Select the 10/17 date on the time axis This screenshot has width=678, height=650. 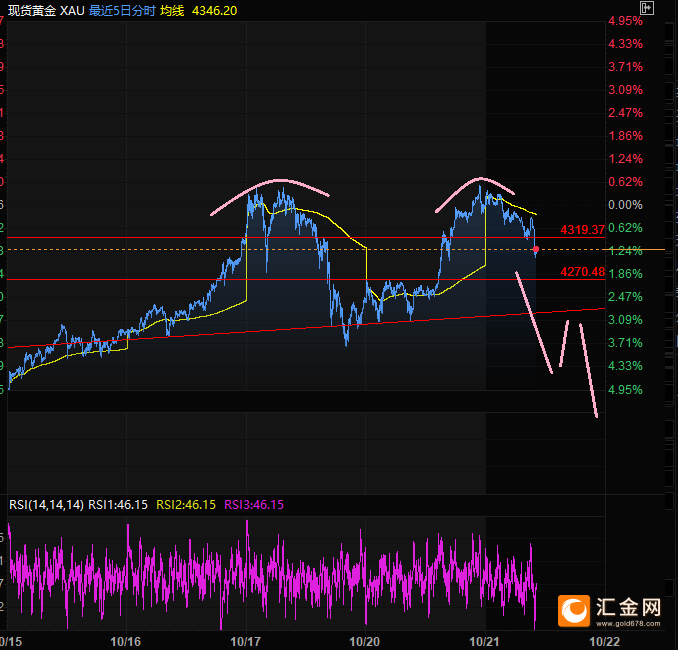point(246,641)
